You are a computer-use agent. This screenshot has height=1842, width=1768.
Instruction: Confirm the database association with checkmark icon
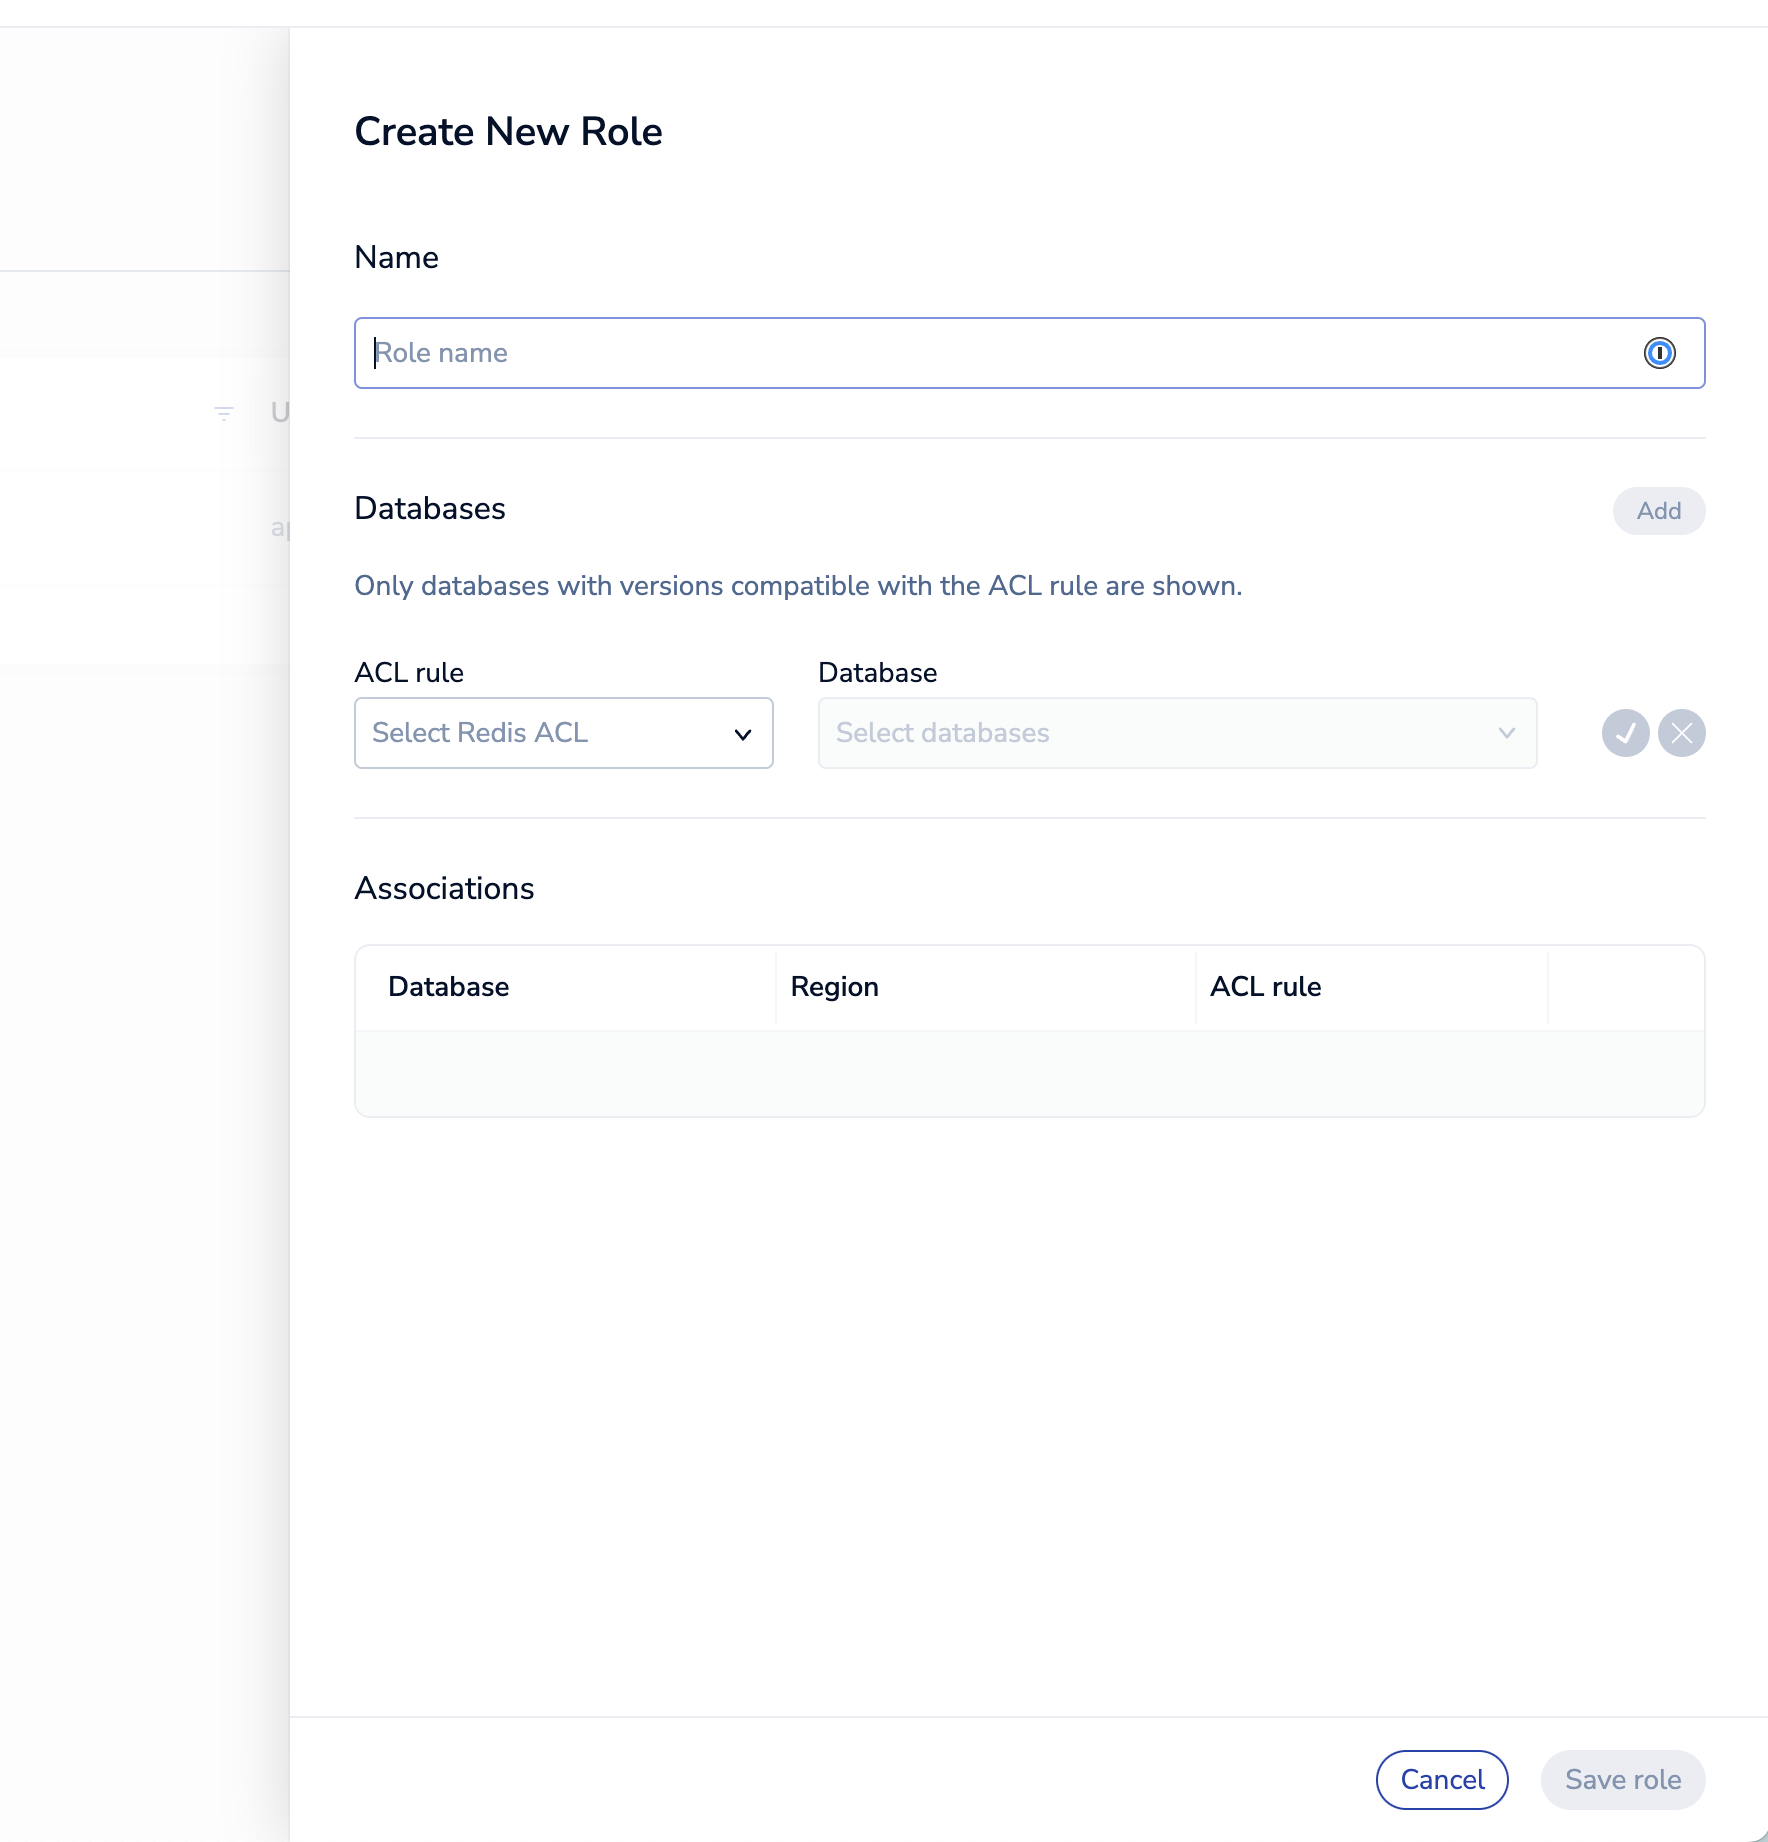pyautogui.click(x=1625, y=733)
